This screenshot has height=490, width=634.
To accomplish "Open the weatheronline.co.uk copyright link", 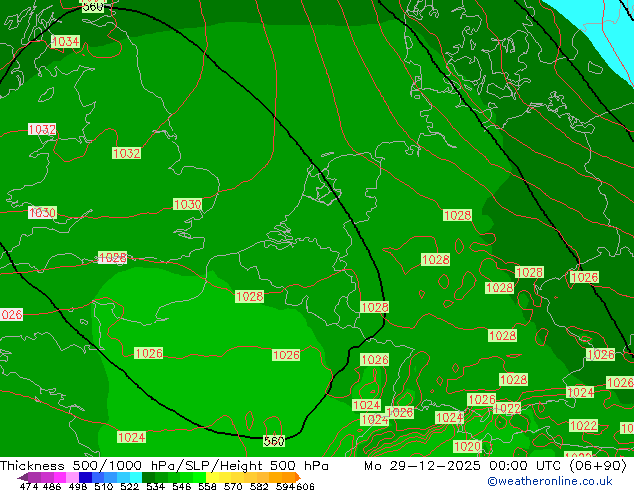I will click(550, 481).
